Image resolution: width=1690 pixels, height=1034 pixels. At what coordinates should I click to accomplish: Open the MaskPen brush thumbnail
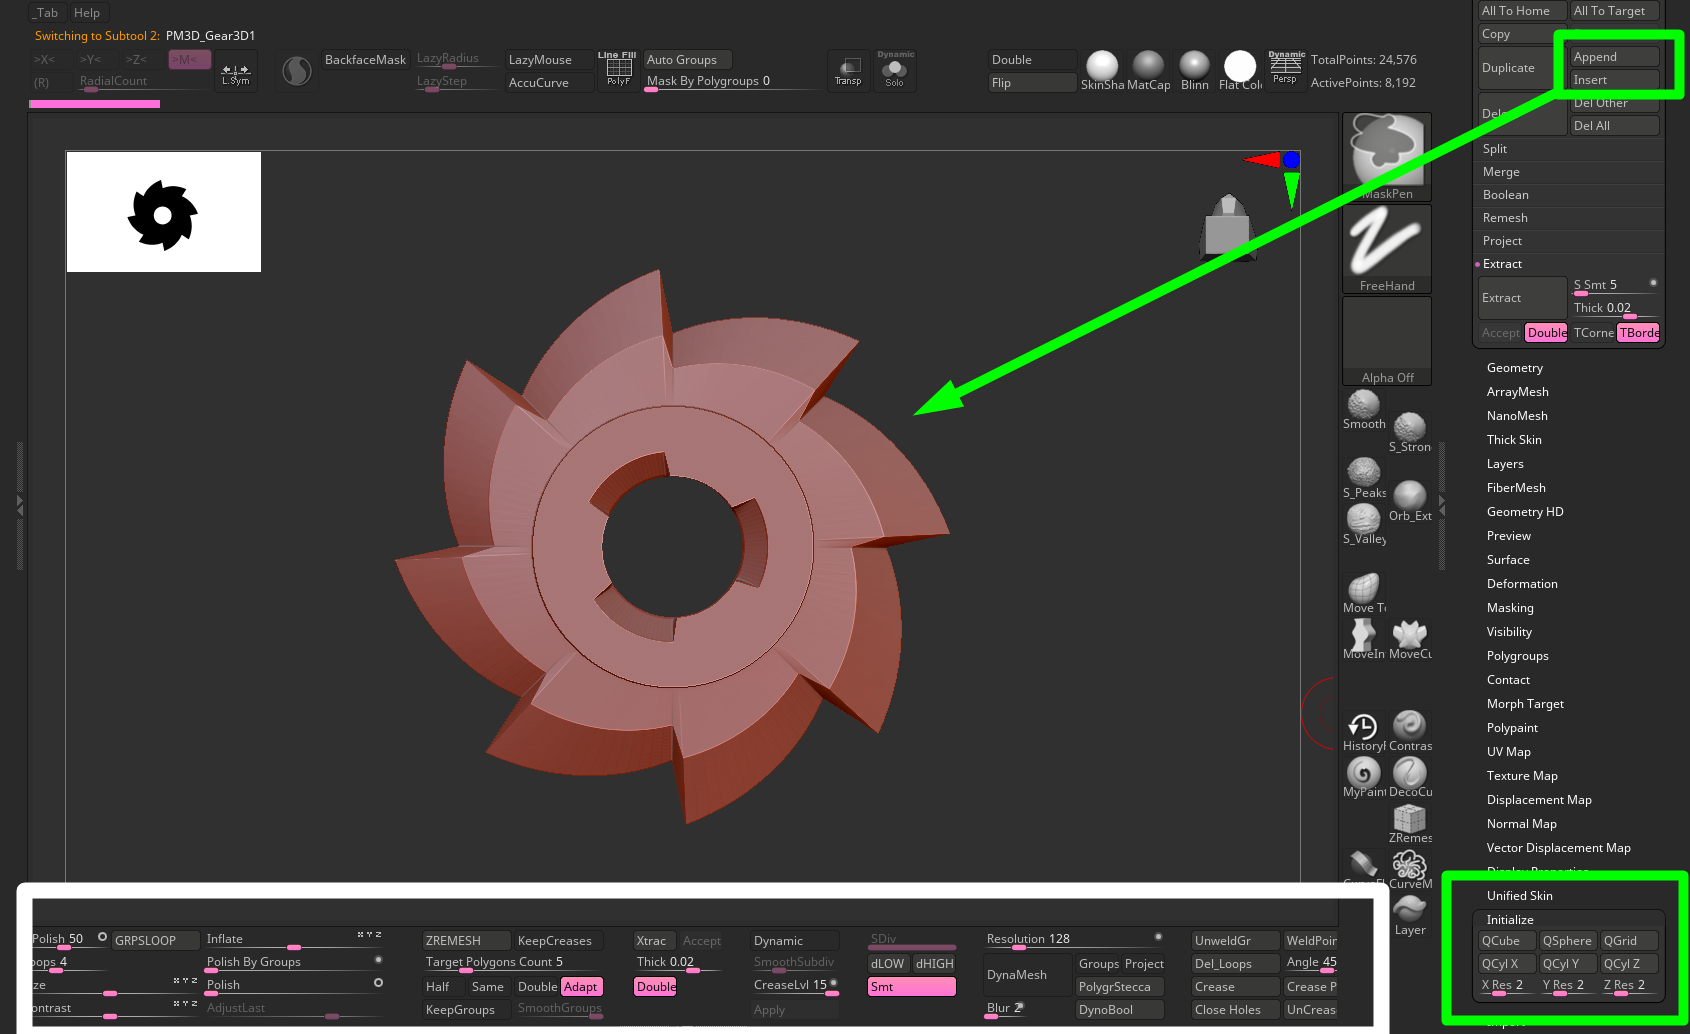pos(1386,155)
